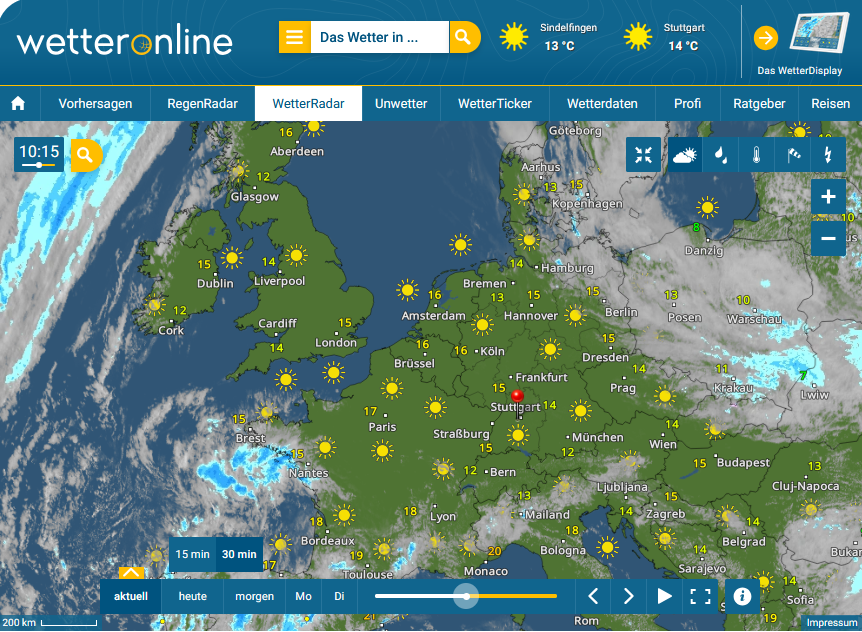862x632 pixels.
Task: Switch to the precipitation raindrops layer
Action: pos(721,155)
